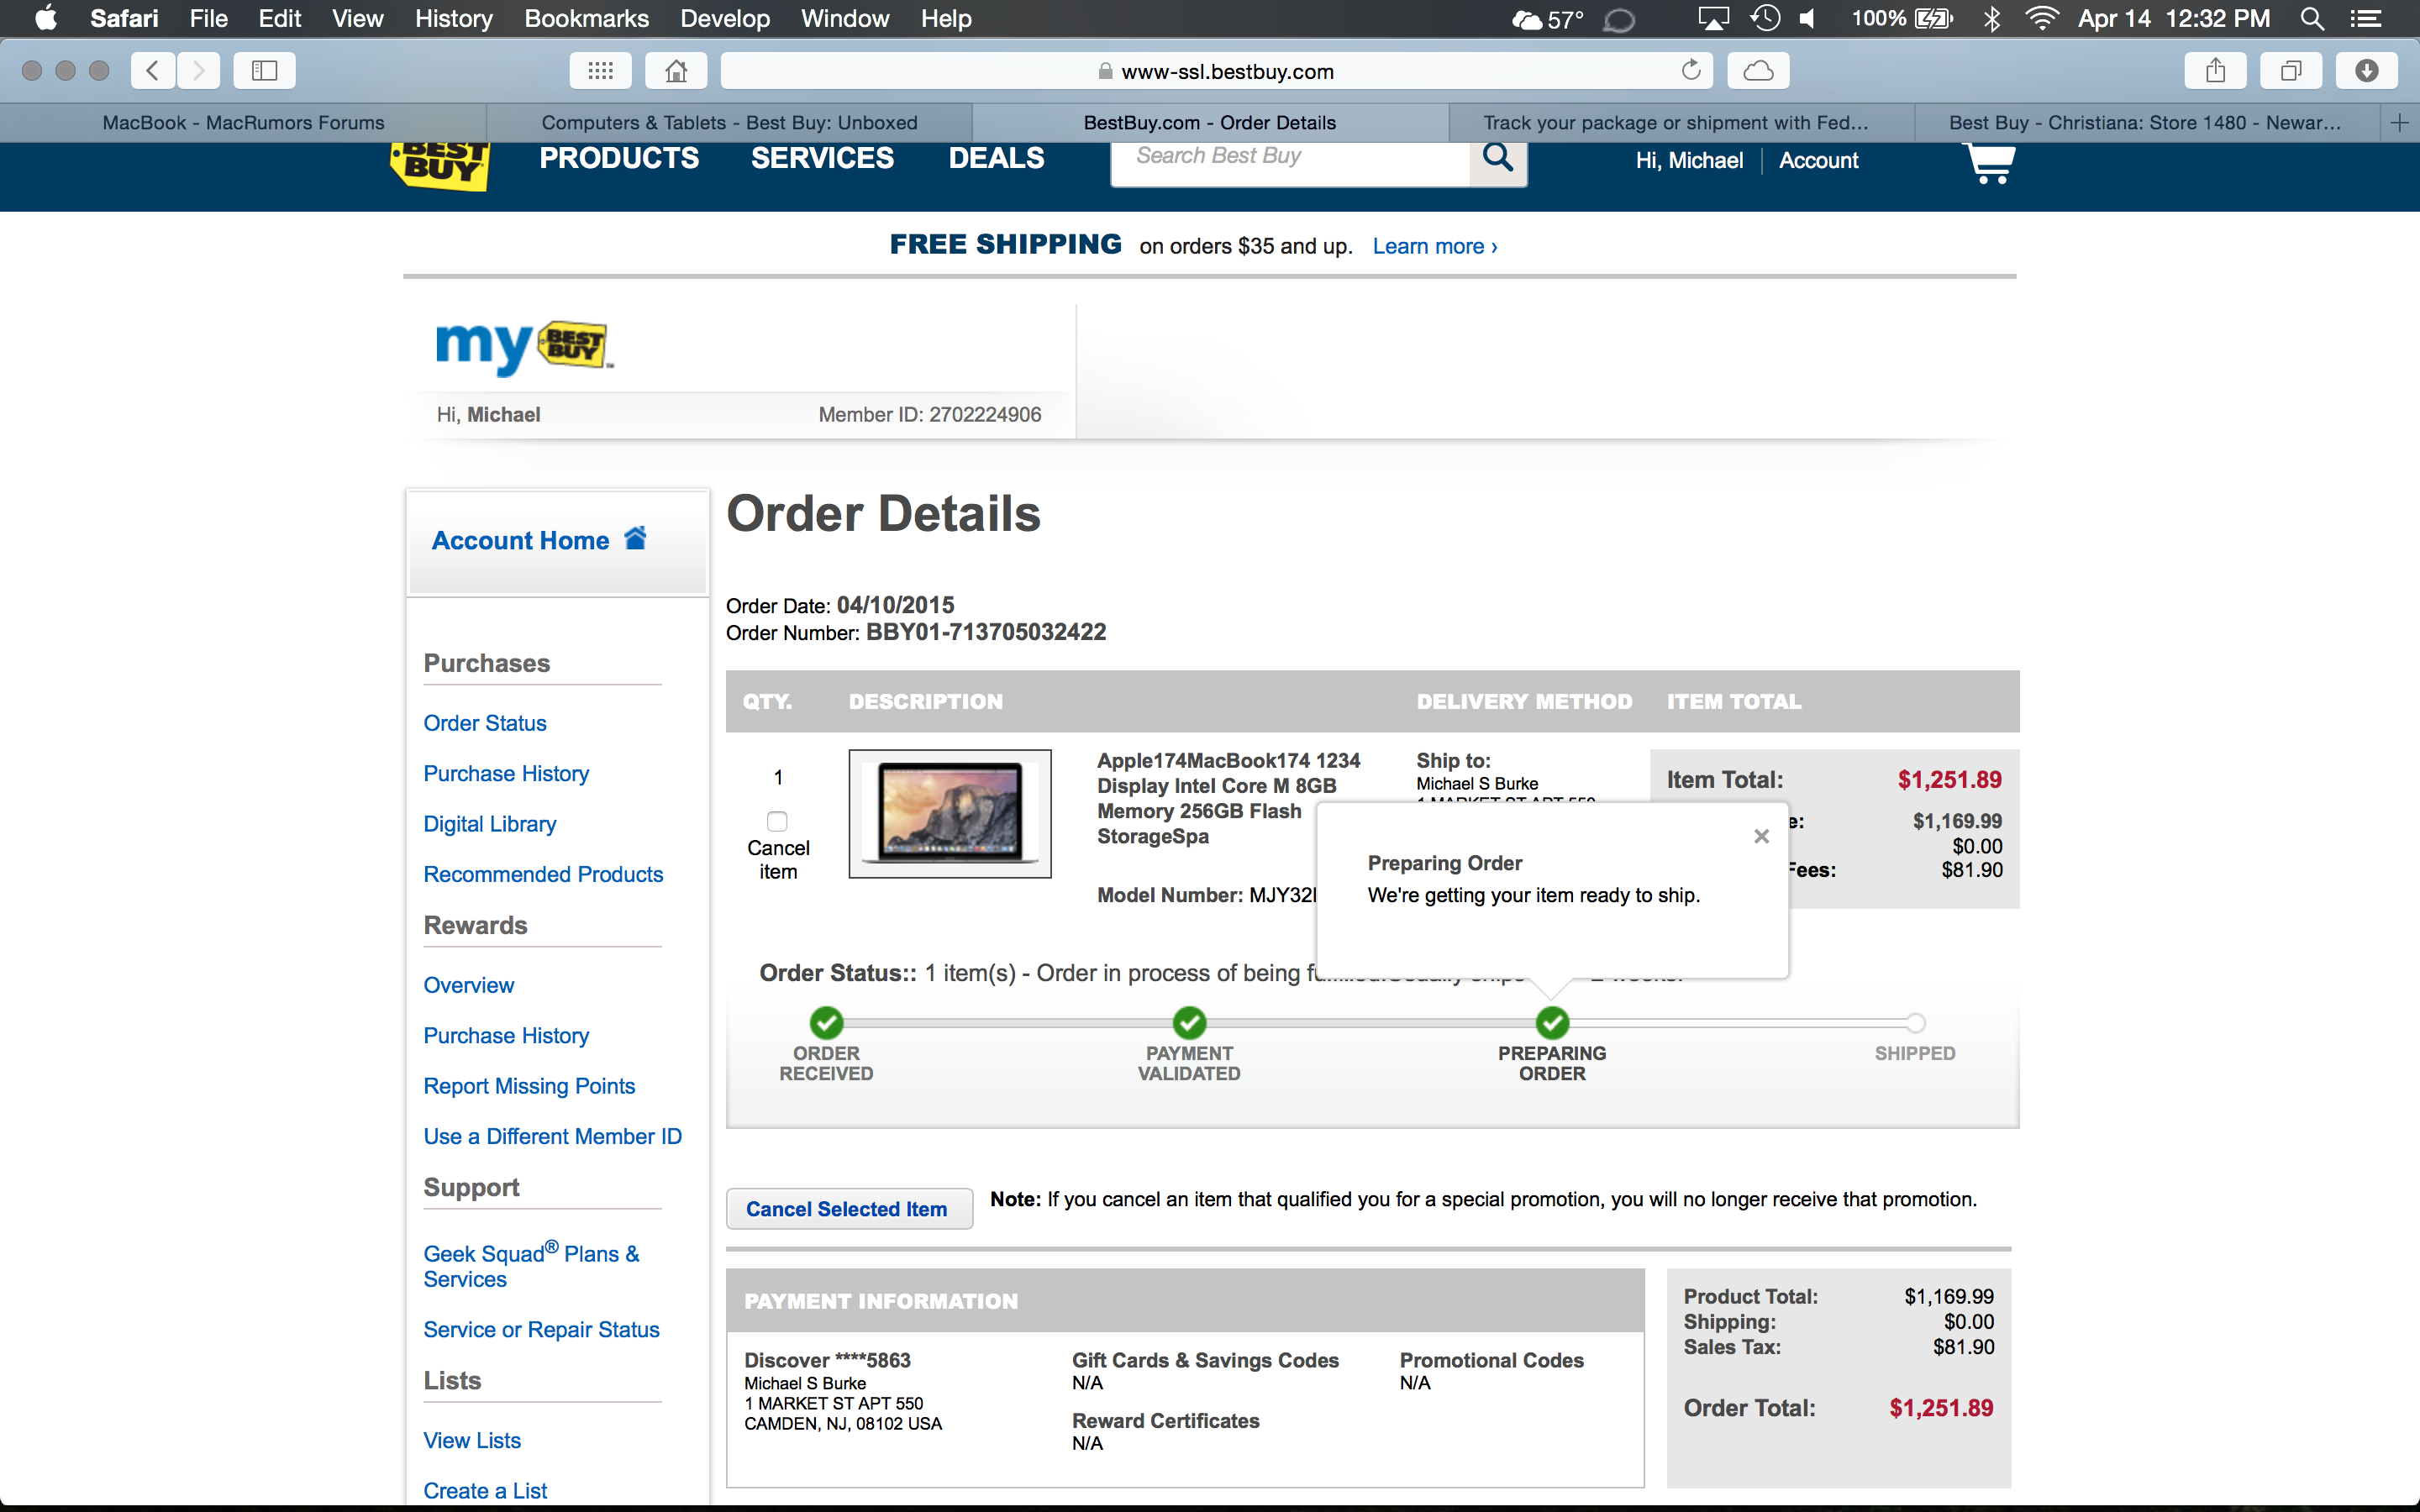The width and height of the screenshot is (2420, 1512).
Task: Open Safari's home page icon
Action: 676,70
